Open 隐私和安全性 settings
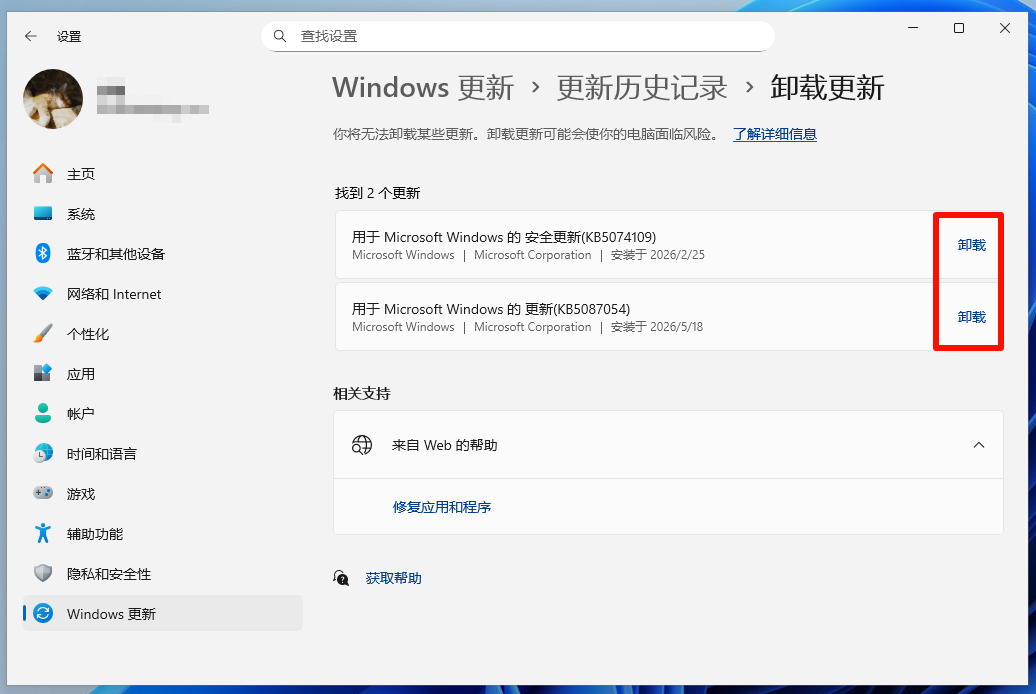The image size is (1036, 694). coord(163,574)
